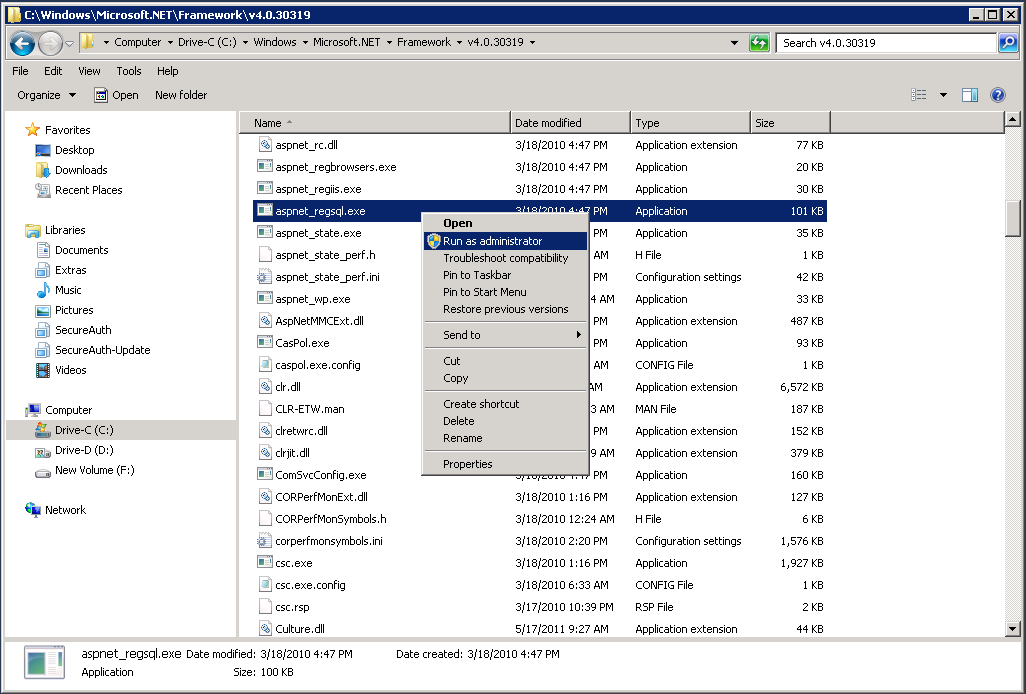
Task: Expand the Organize dropdown
Action: pyautogui.click(x=46, y=95)
